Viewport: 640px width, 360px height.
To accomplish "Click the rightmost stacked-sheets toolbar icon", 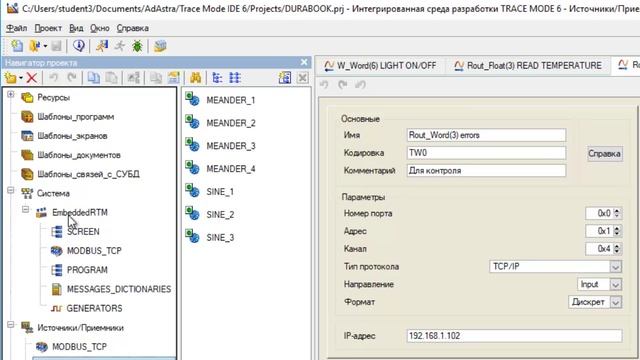I will [160, 46].
